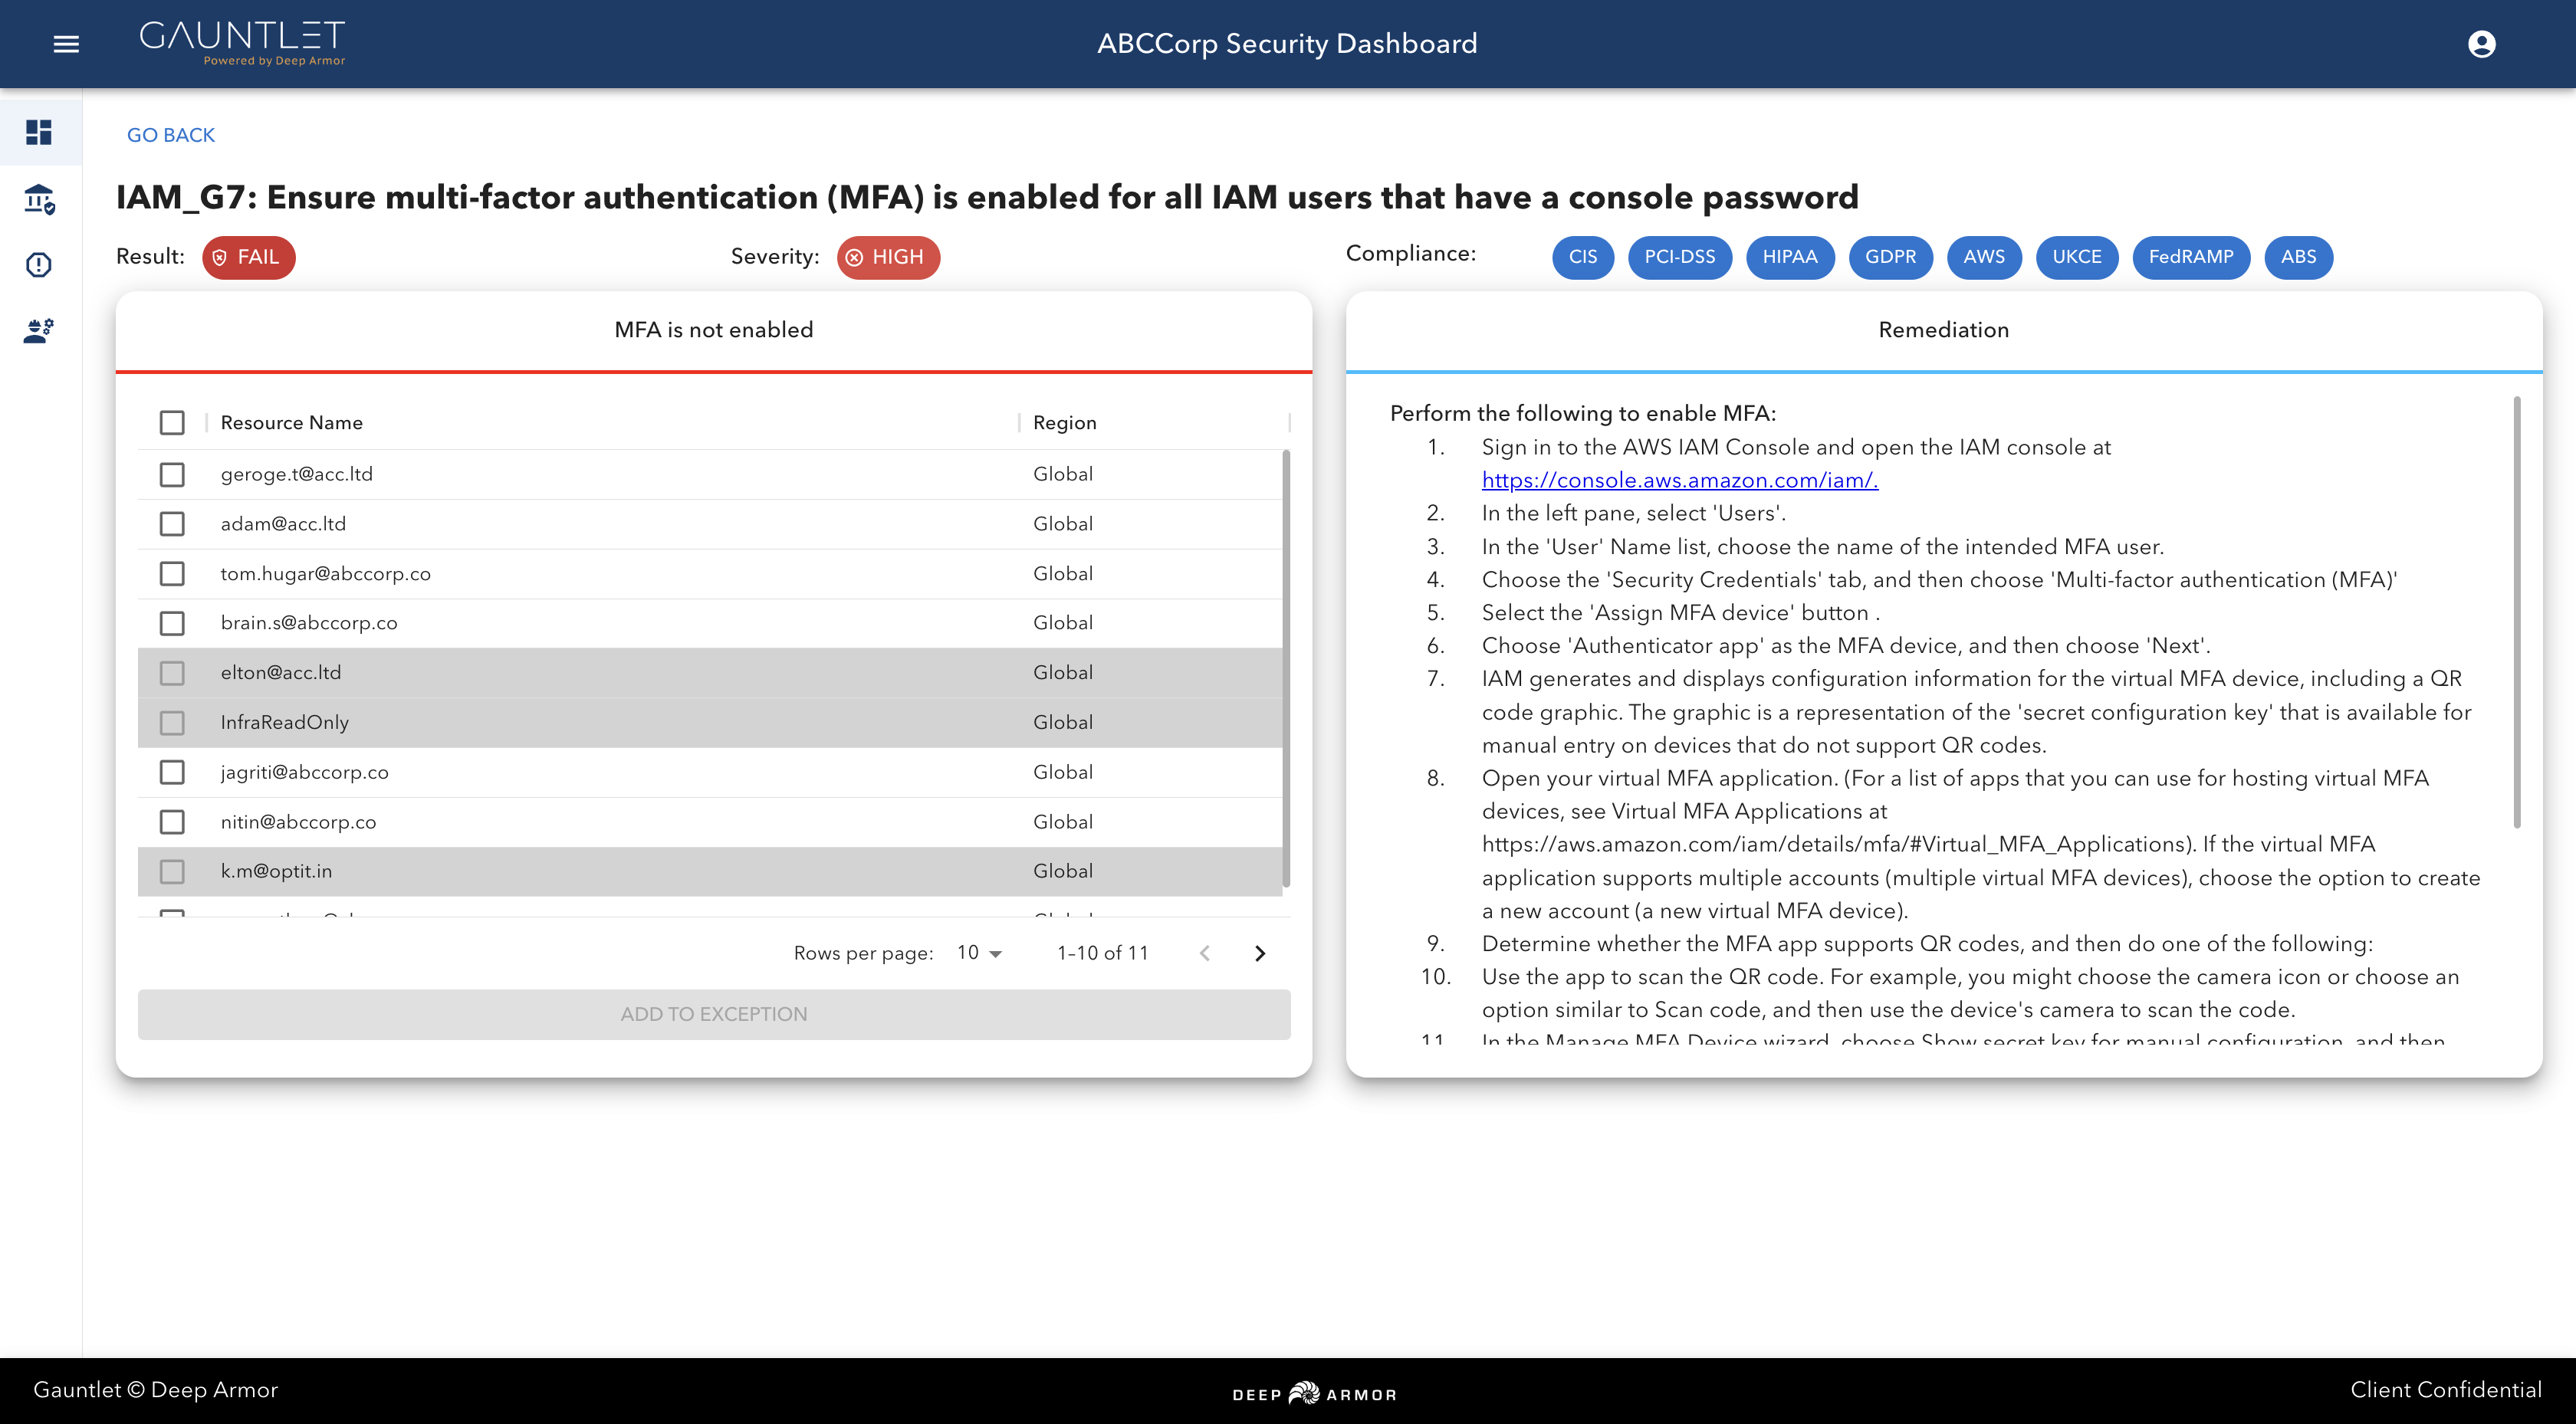Select checkbox for k.m@optit.in resource

[173, 871]
